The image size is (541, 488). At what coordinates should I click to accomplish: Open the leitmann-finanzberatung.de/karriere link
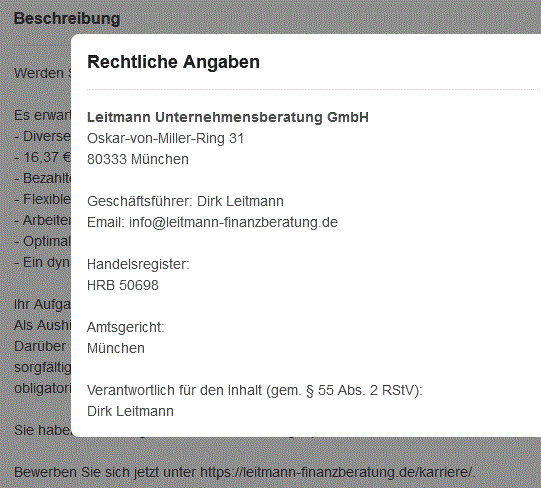tap(335, 472)
